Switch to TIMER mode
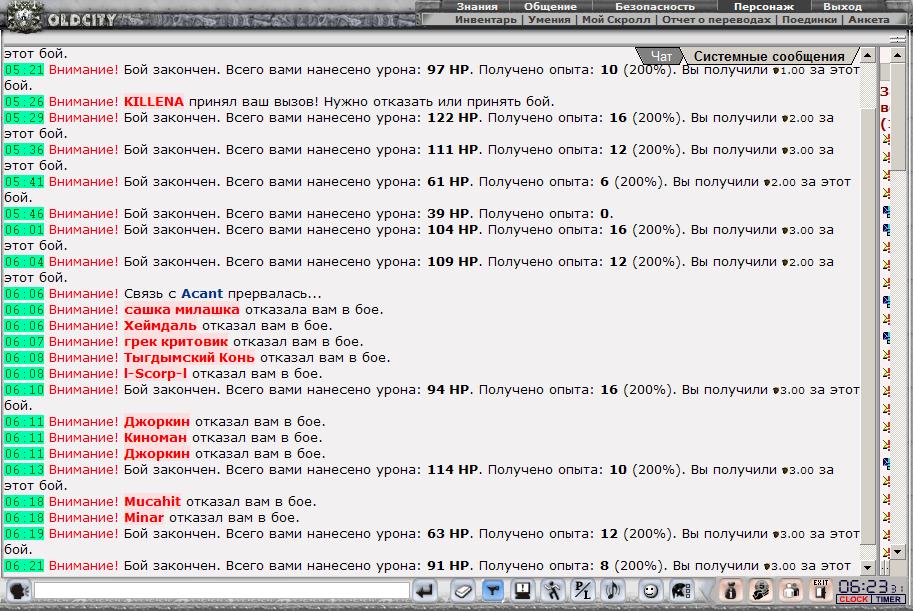Screen dimensions: 913x612 coord(888,599)
